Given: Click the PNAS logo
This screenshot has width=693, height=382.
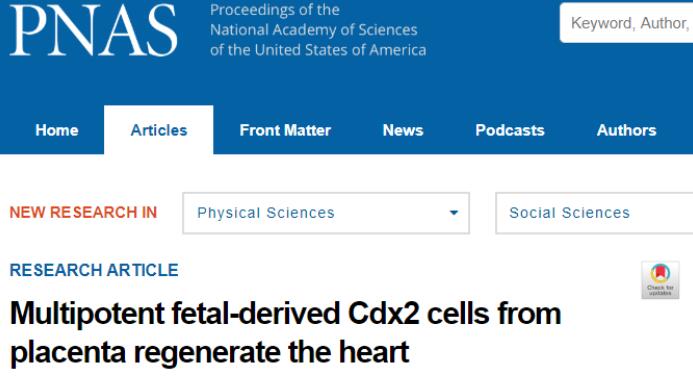Looking at the screenshot, I should click(93, 31).
